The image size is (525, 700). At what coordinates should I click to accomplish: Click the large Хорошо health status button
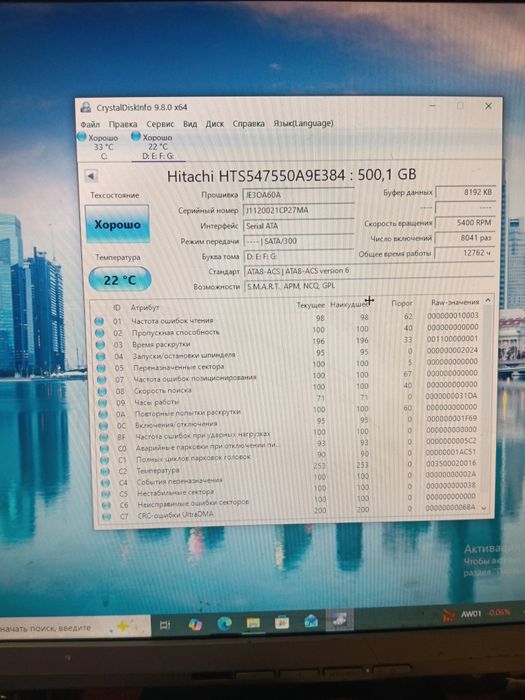(x=117, y=224)
